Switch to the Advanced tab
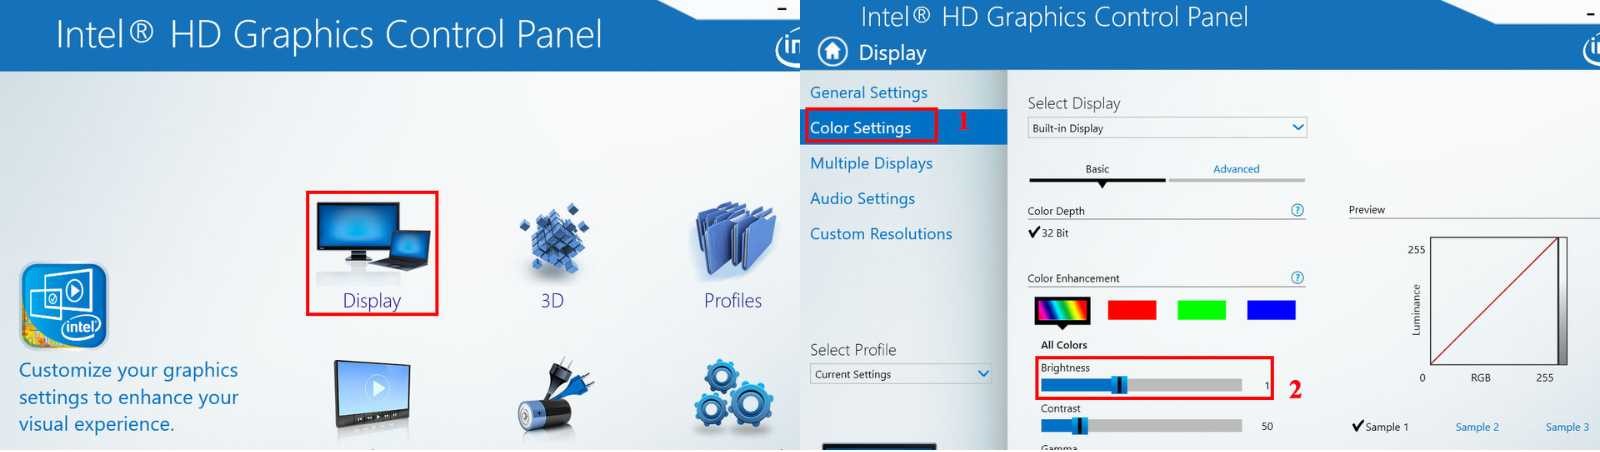This screenshot has height=452, width=1600. pyautogui.click(x=1236, y=169)
